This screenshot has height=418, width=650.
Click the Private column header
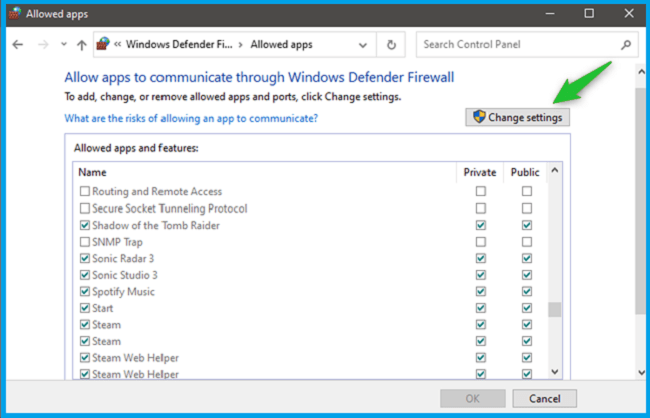(480, 172)
